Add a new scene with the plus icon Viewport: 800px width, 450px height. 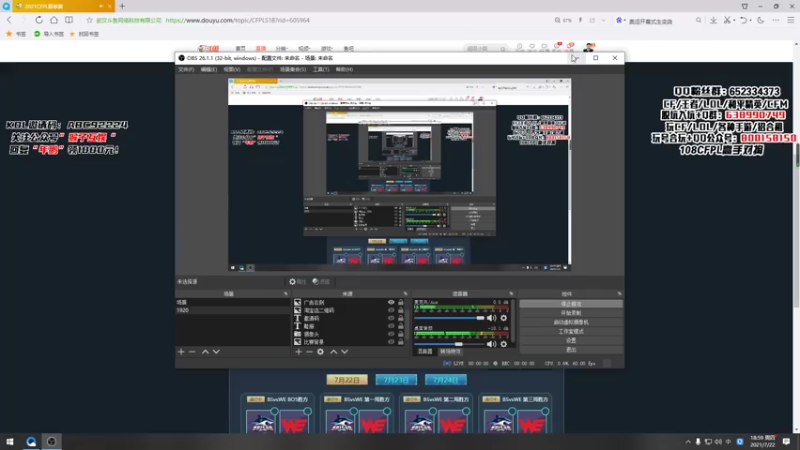pos(181,352)
